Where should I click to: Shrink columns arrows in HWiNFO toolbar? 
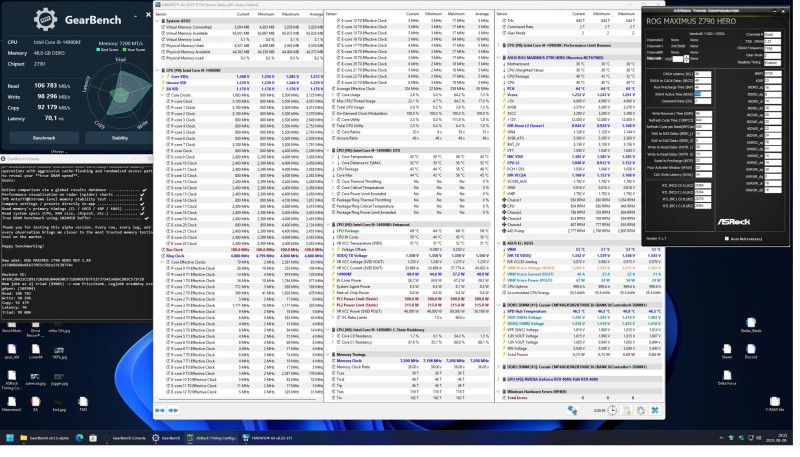point(173,410)
